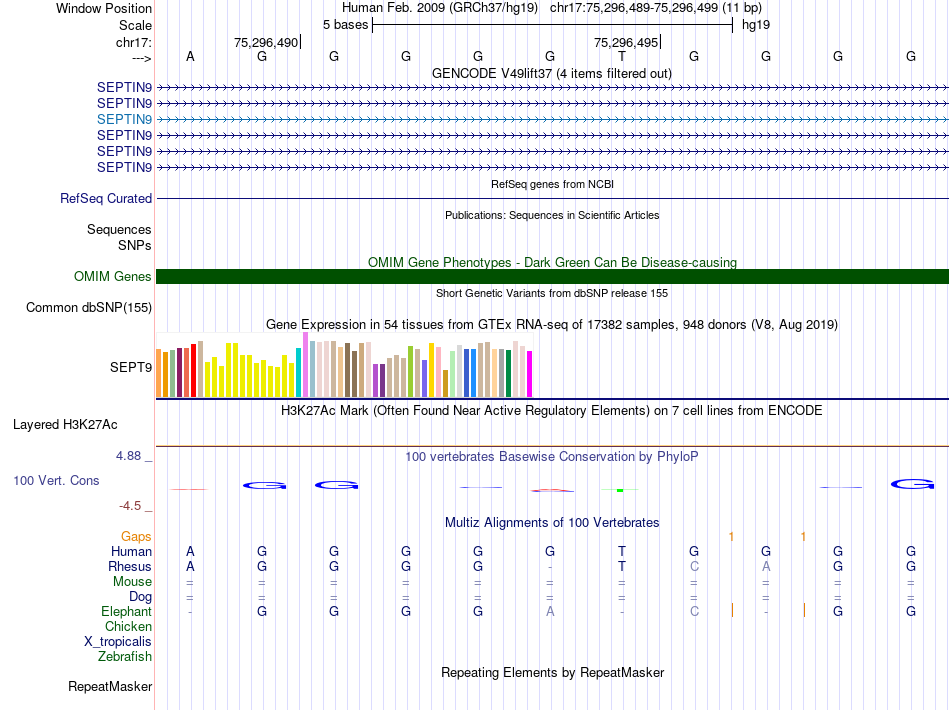The height and width of the screenshot is (710, 950).
Task: Click the Common dbSNP(155) track label
Action: pos(89,307)
